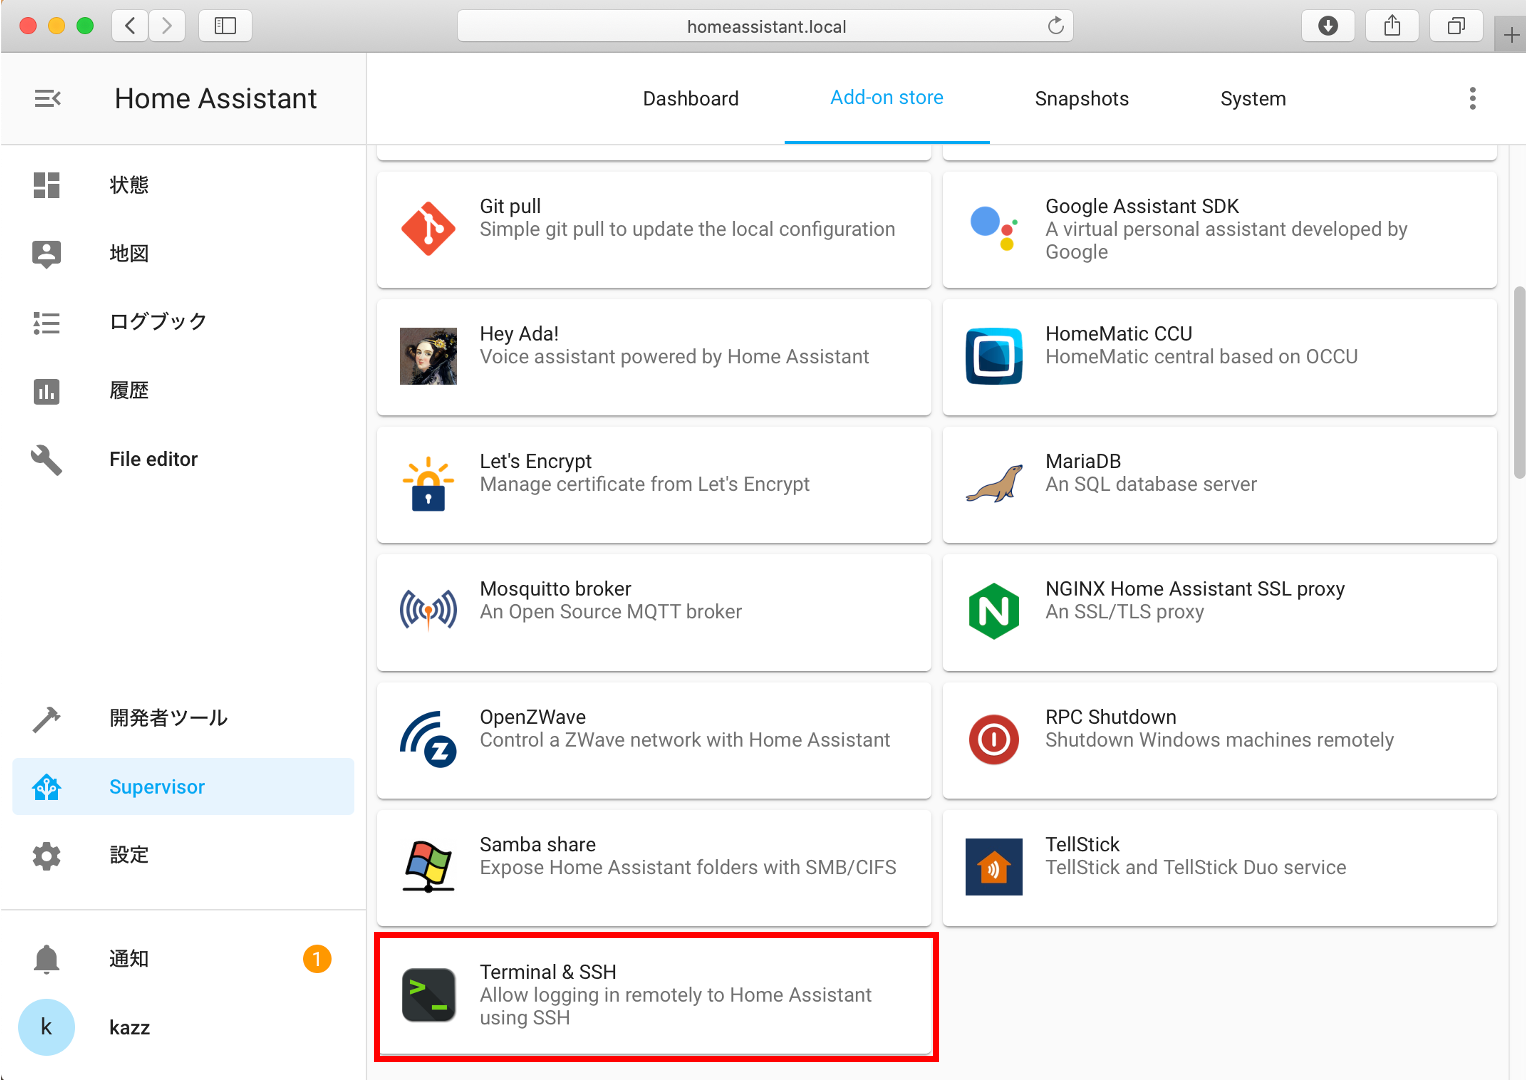Click the 地図 map icon
Viewport: 1526px width, 1080px height.
[x=47, y=254]
